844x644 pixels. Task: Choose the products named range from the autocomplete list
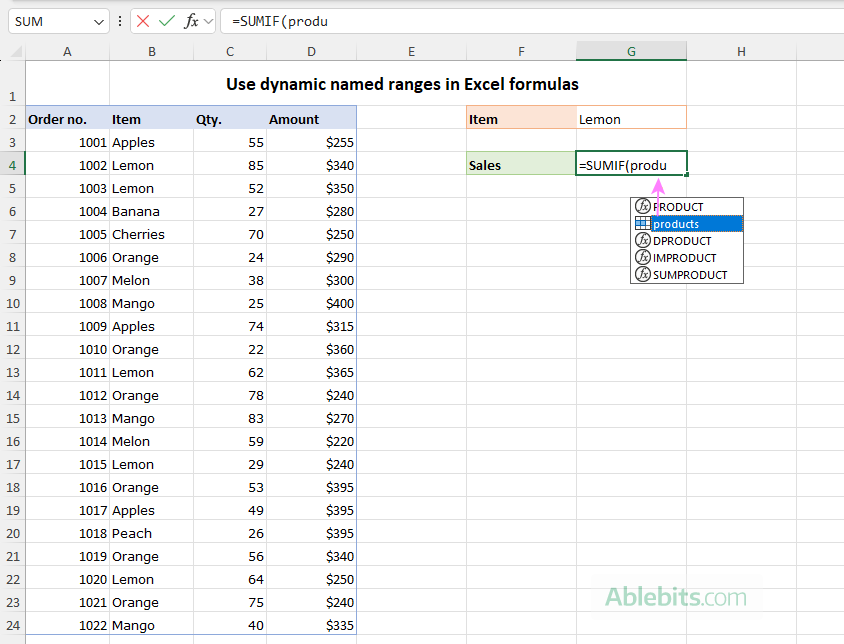click(x=677, y=223)
